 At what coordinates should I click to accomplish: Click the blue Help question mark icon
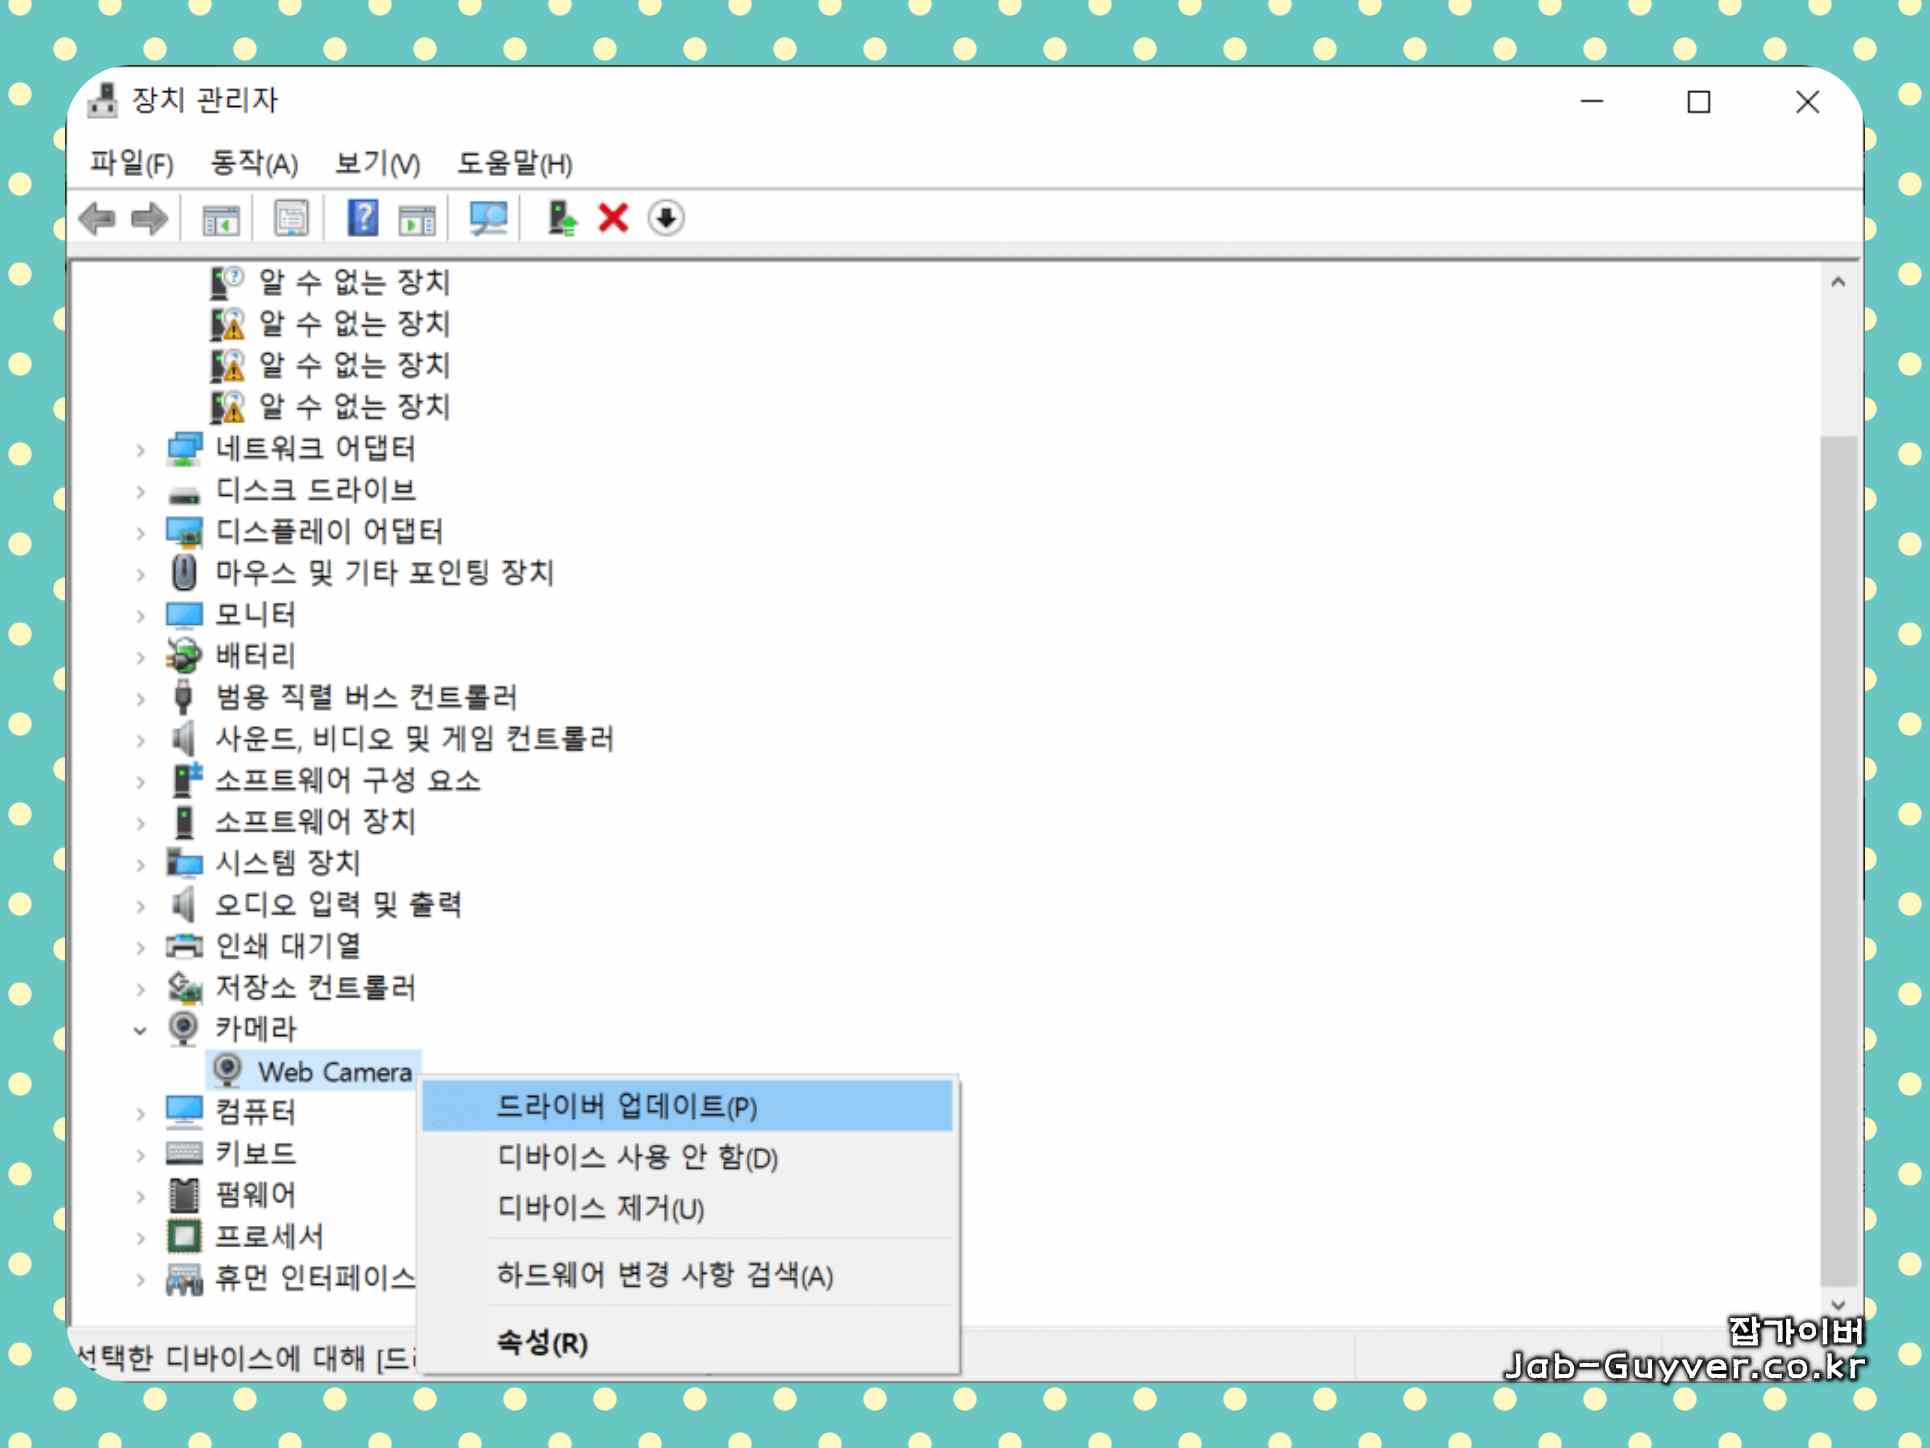click(362, 218)
